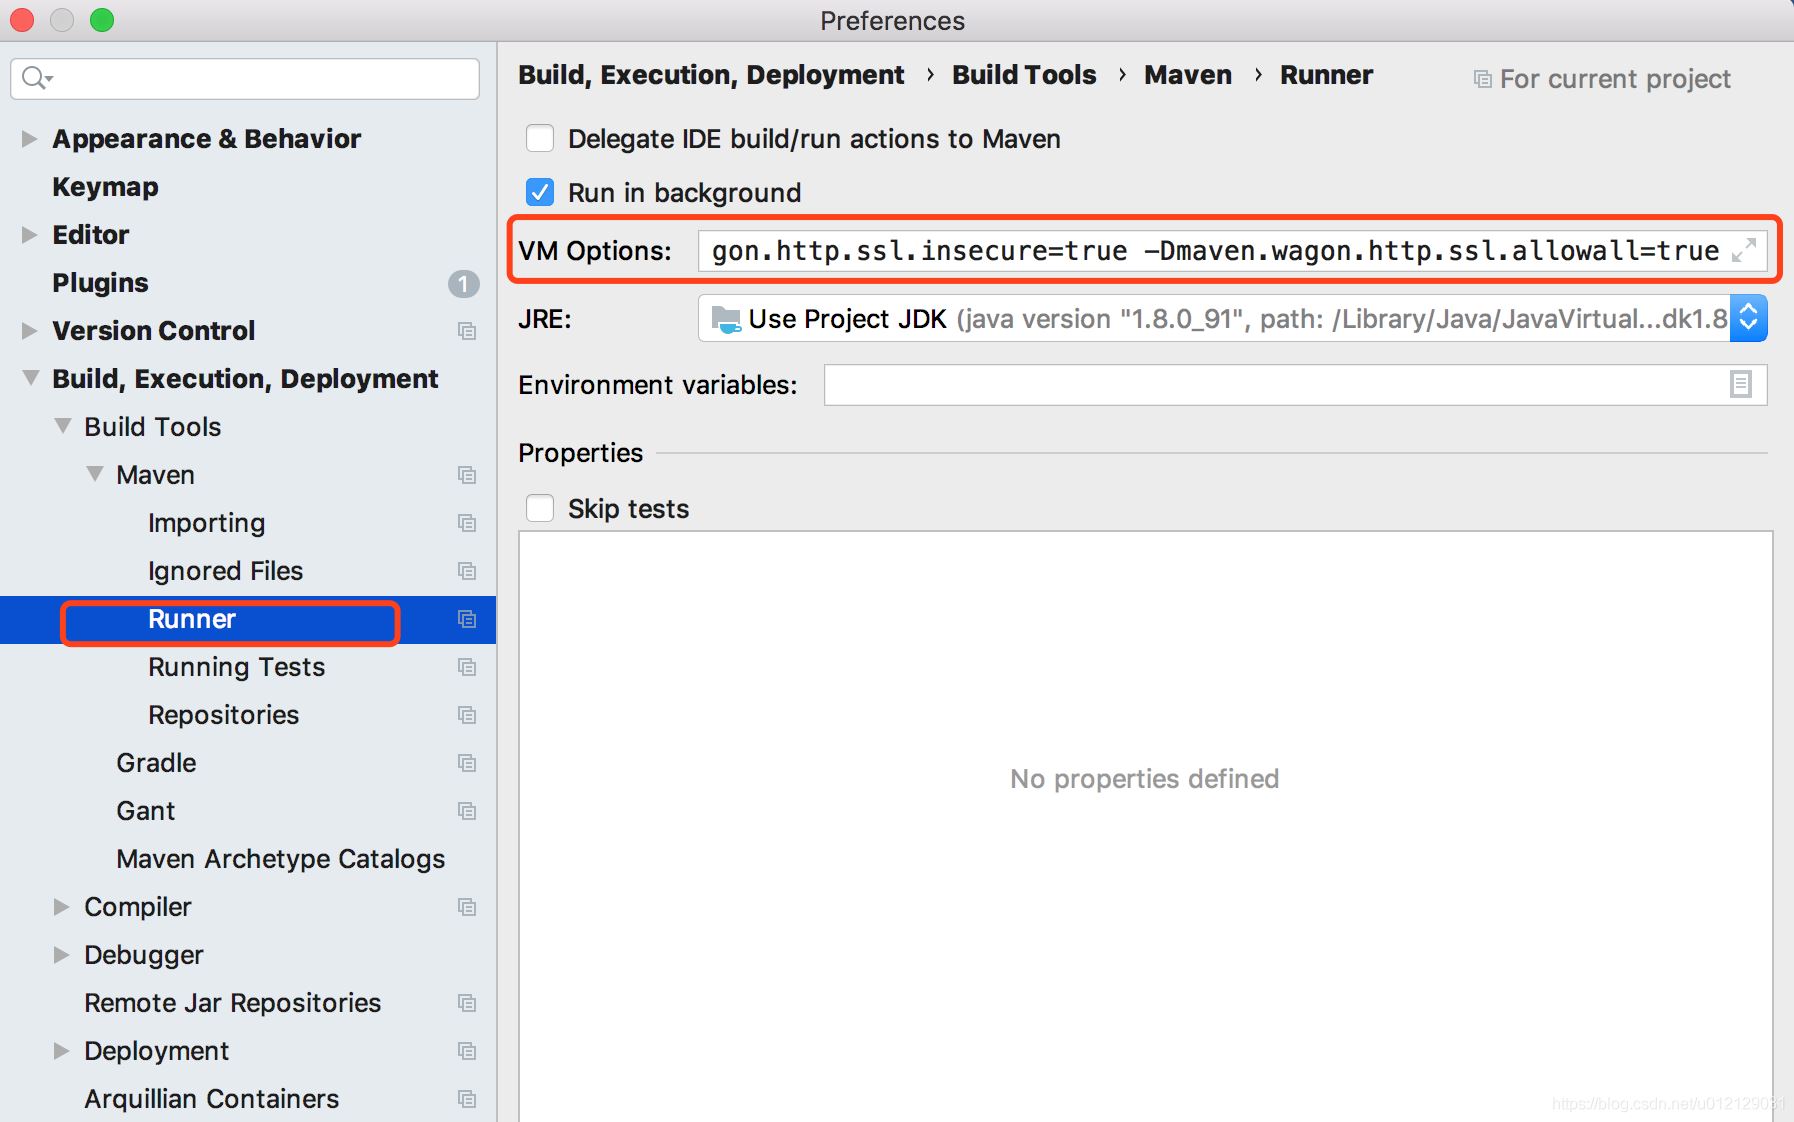The image size is (1794, 1122).
Task: Click project-level icon beside Remote Jar Repositories
Action: click(x=467, y=1003)
